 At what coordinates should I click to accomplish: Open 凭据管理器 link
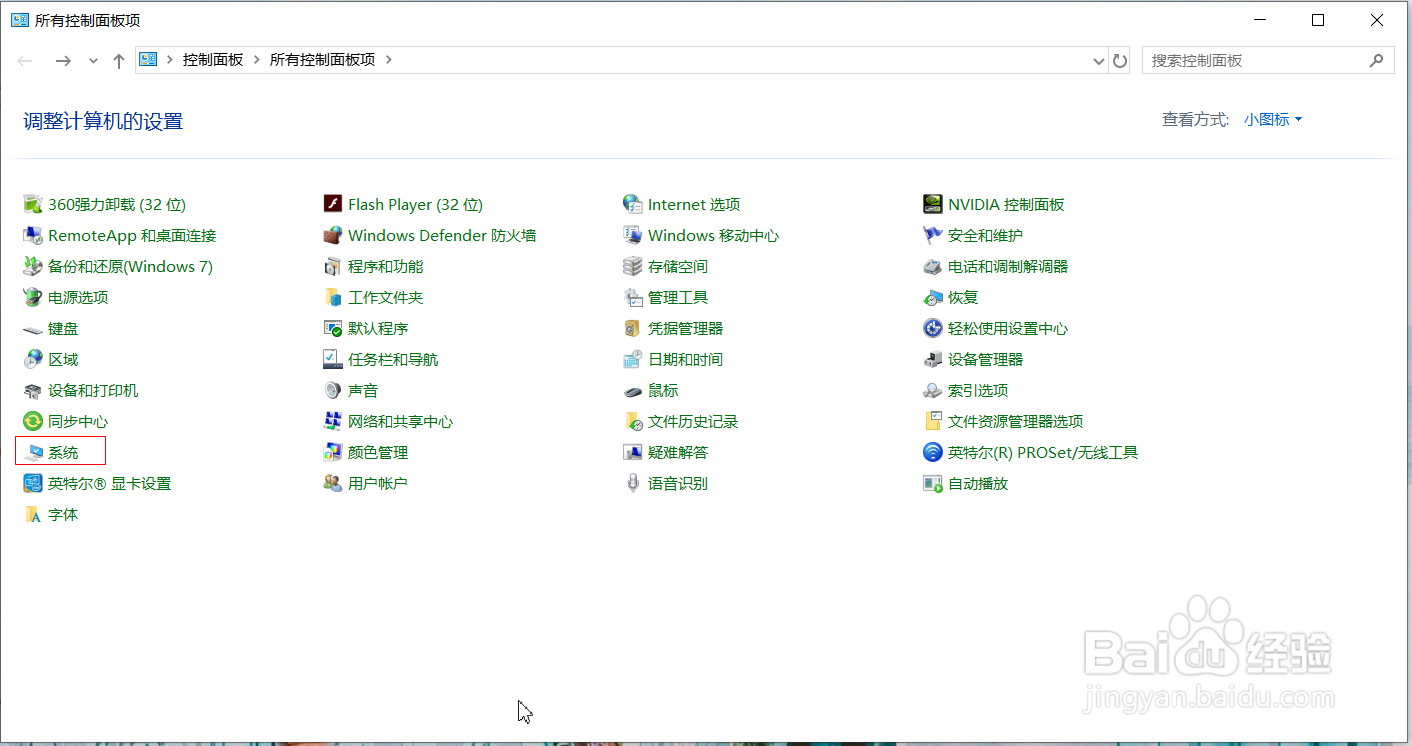pyautogui.click(x=685, y=328)
